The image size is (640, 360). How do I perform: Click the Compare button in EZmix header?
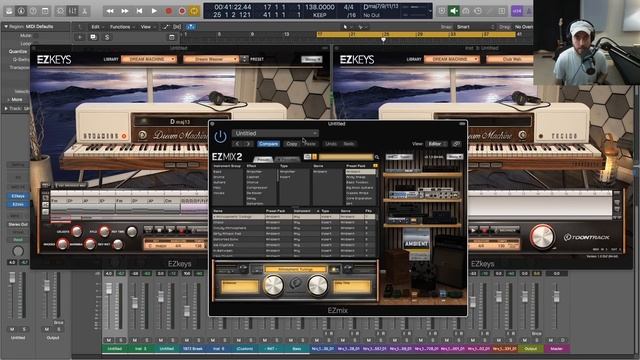[x=268, y=144]
